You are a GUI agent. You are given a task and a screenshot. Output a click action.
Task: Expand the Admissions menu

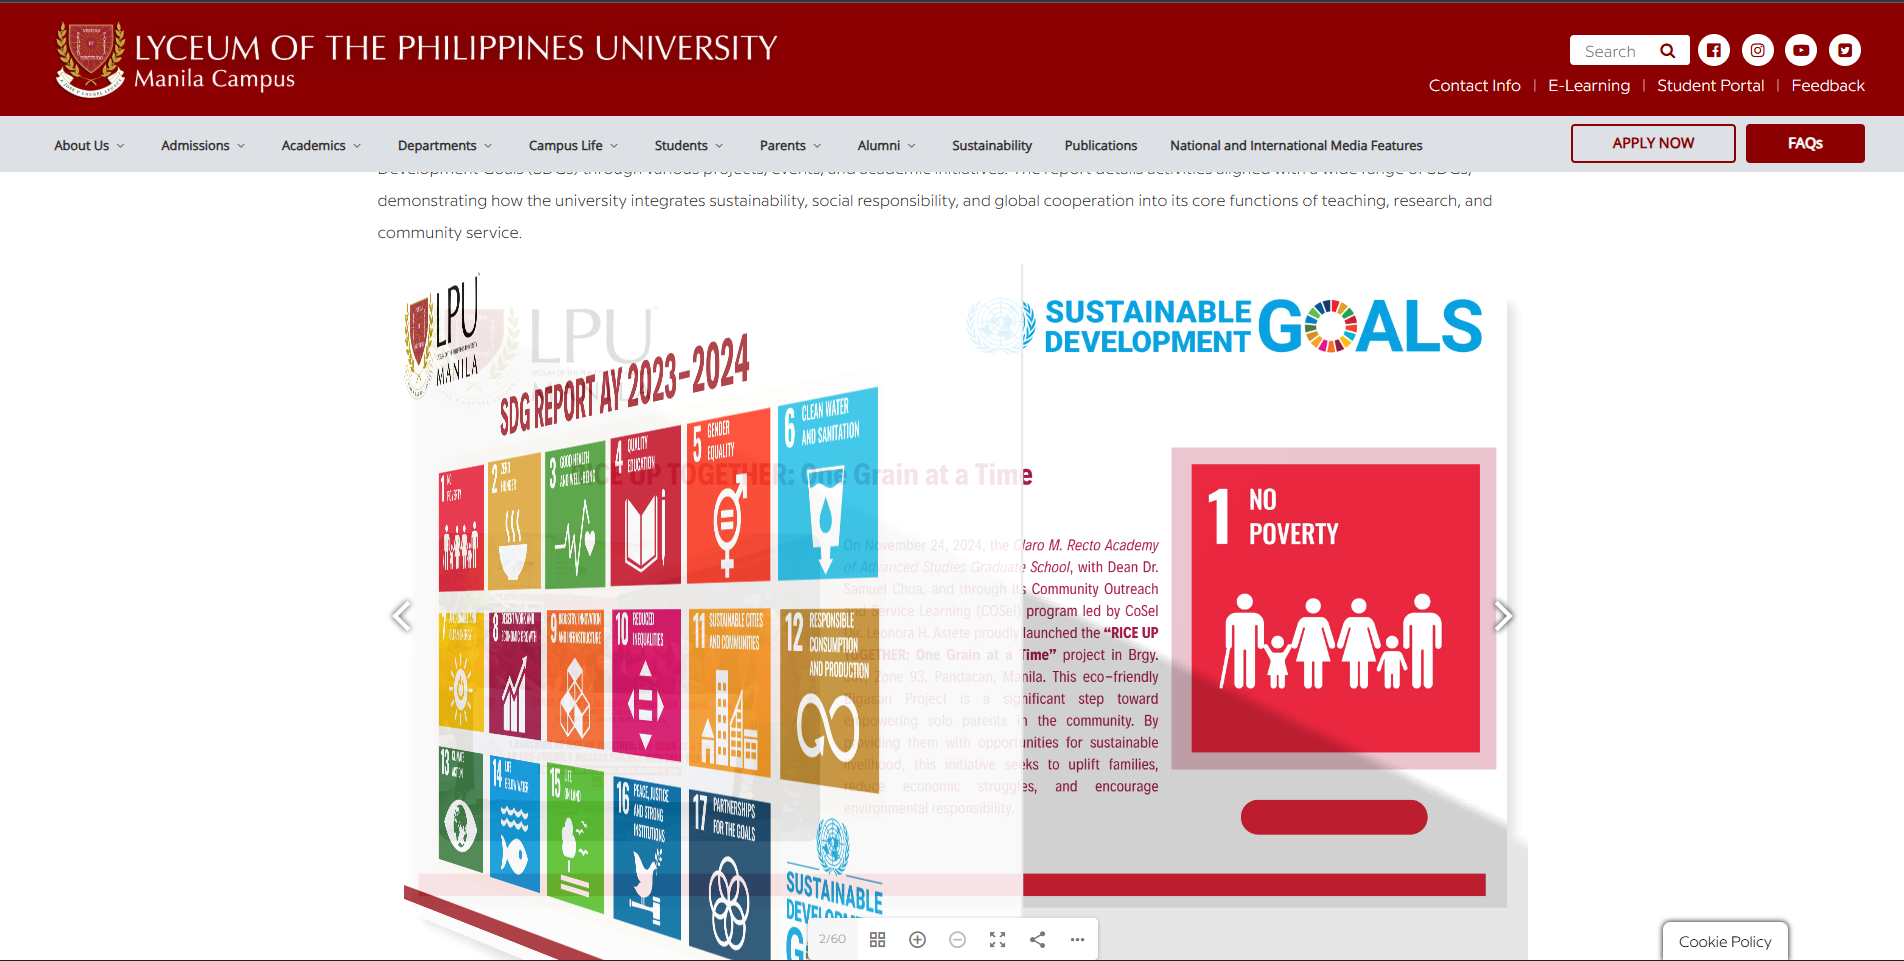click(x=203, y=145)
